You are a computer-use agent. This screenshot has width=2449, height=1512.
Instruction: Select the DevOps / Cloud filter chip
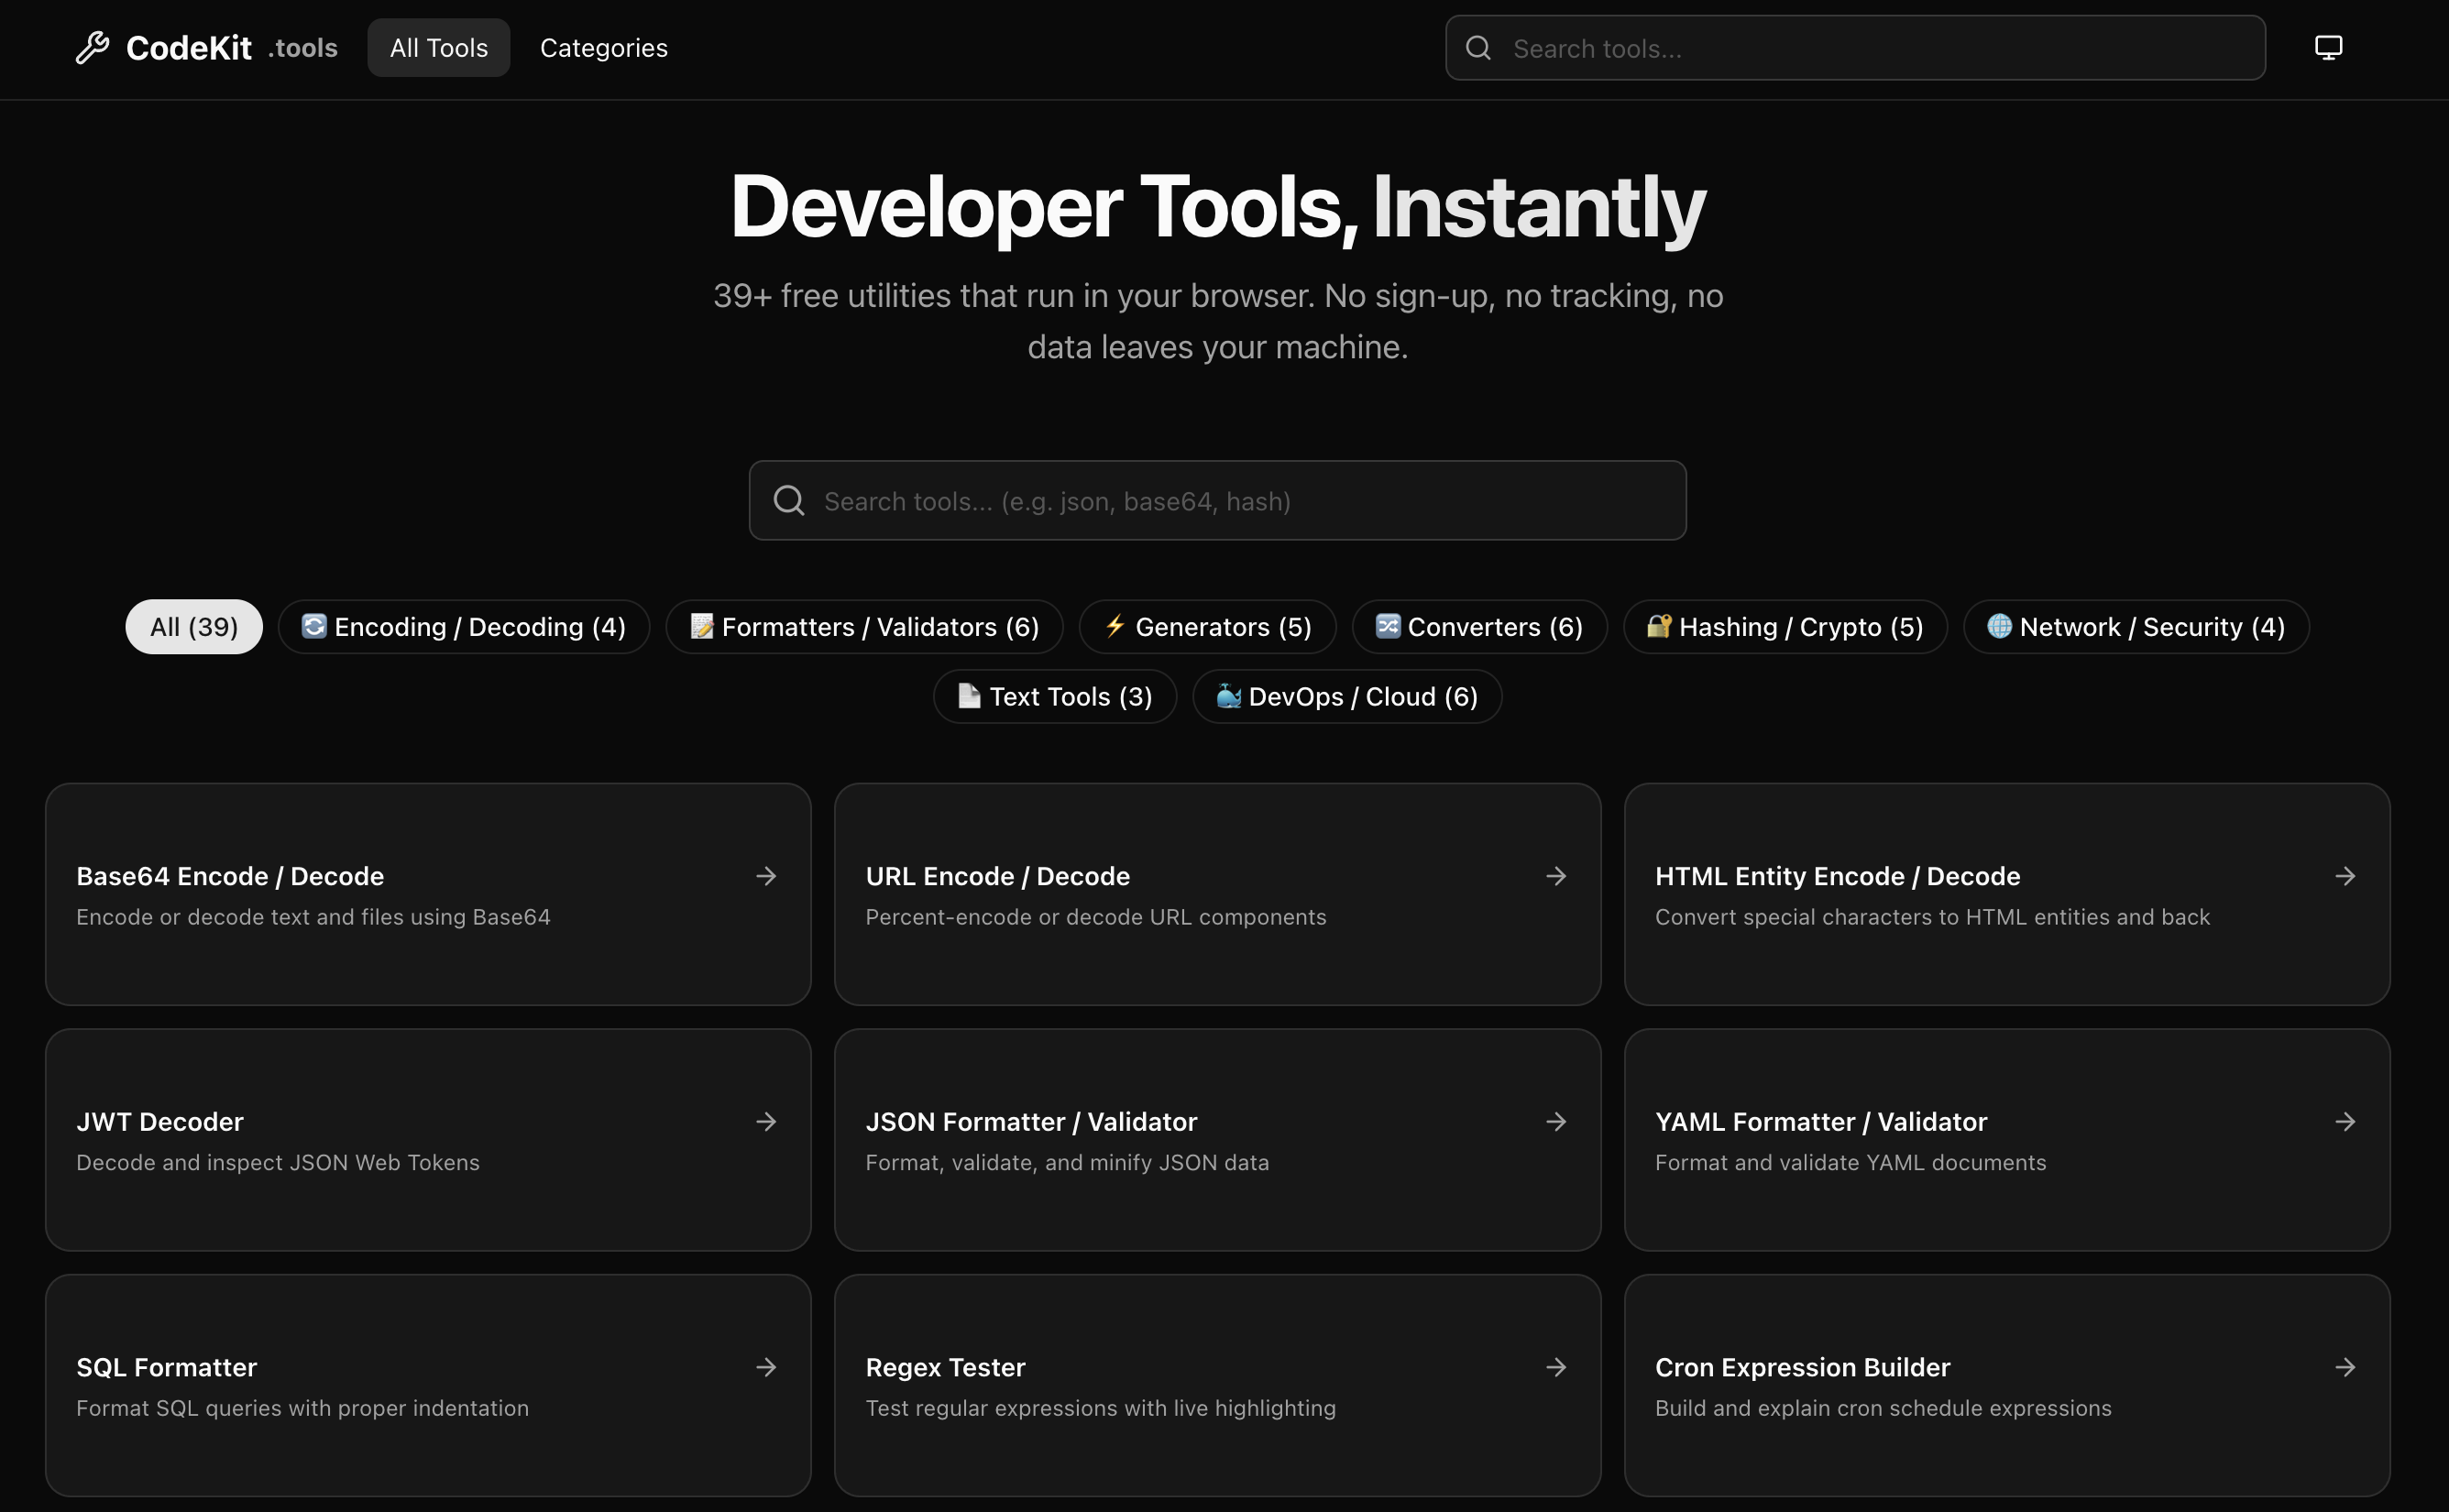click(1347, 696)
